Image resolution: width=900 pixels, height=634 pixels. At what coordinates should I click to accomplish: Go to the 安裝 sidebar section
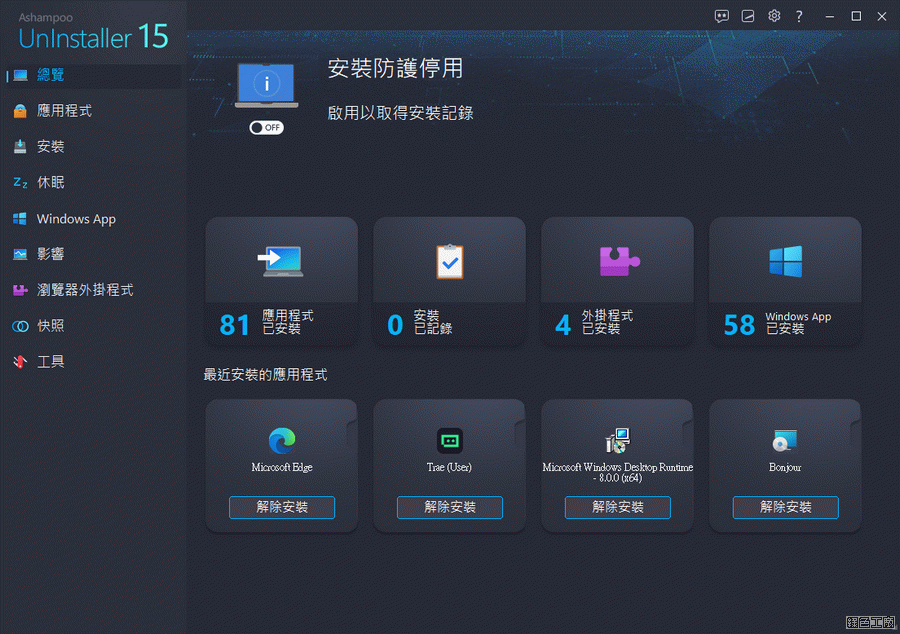[50, 147]
